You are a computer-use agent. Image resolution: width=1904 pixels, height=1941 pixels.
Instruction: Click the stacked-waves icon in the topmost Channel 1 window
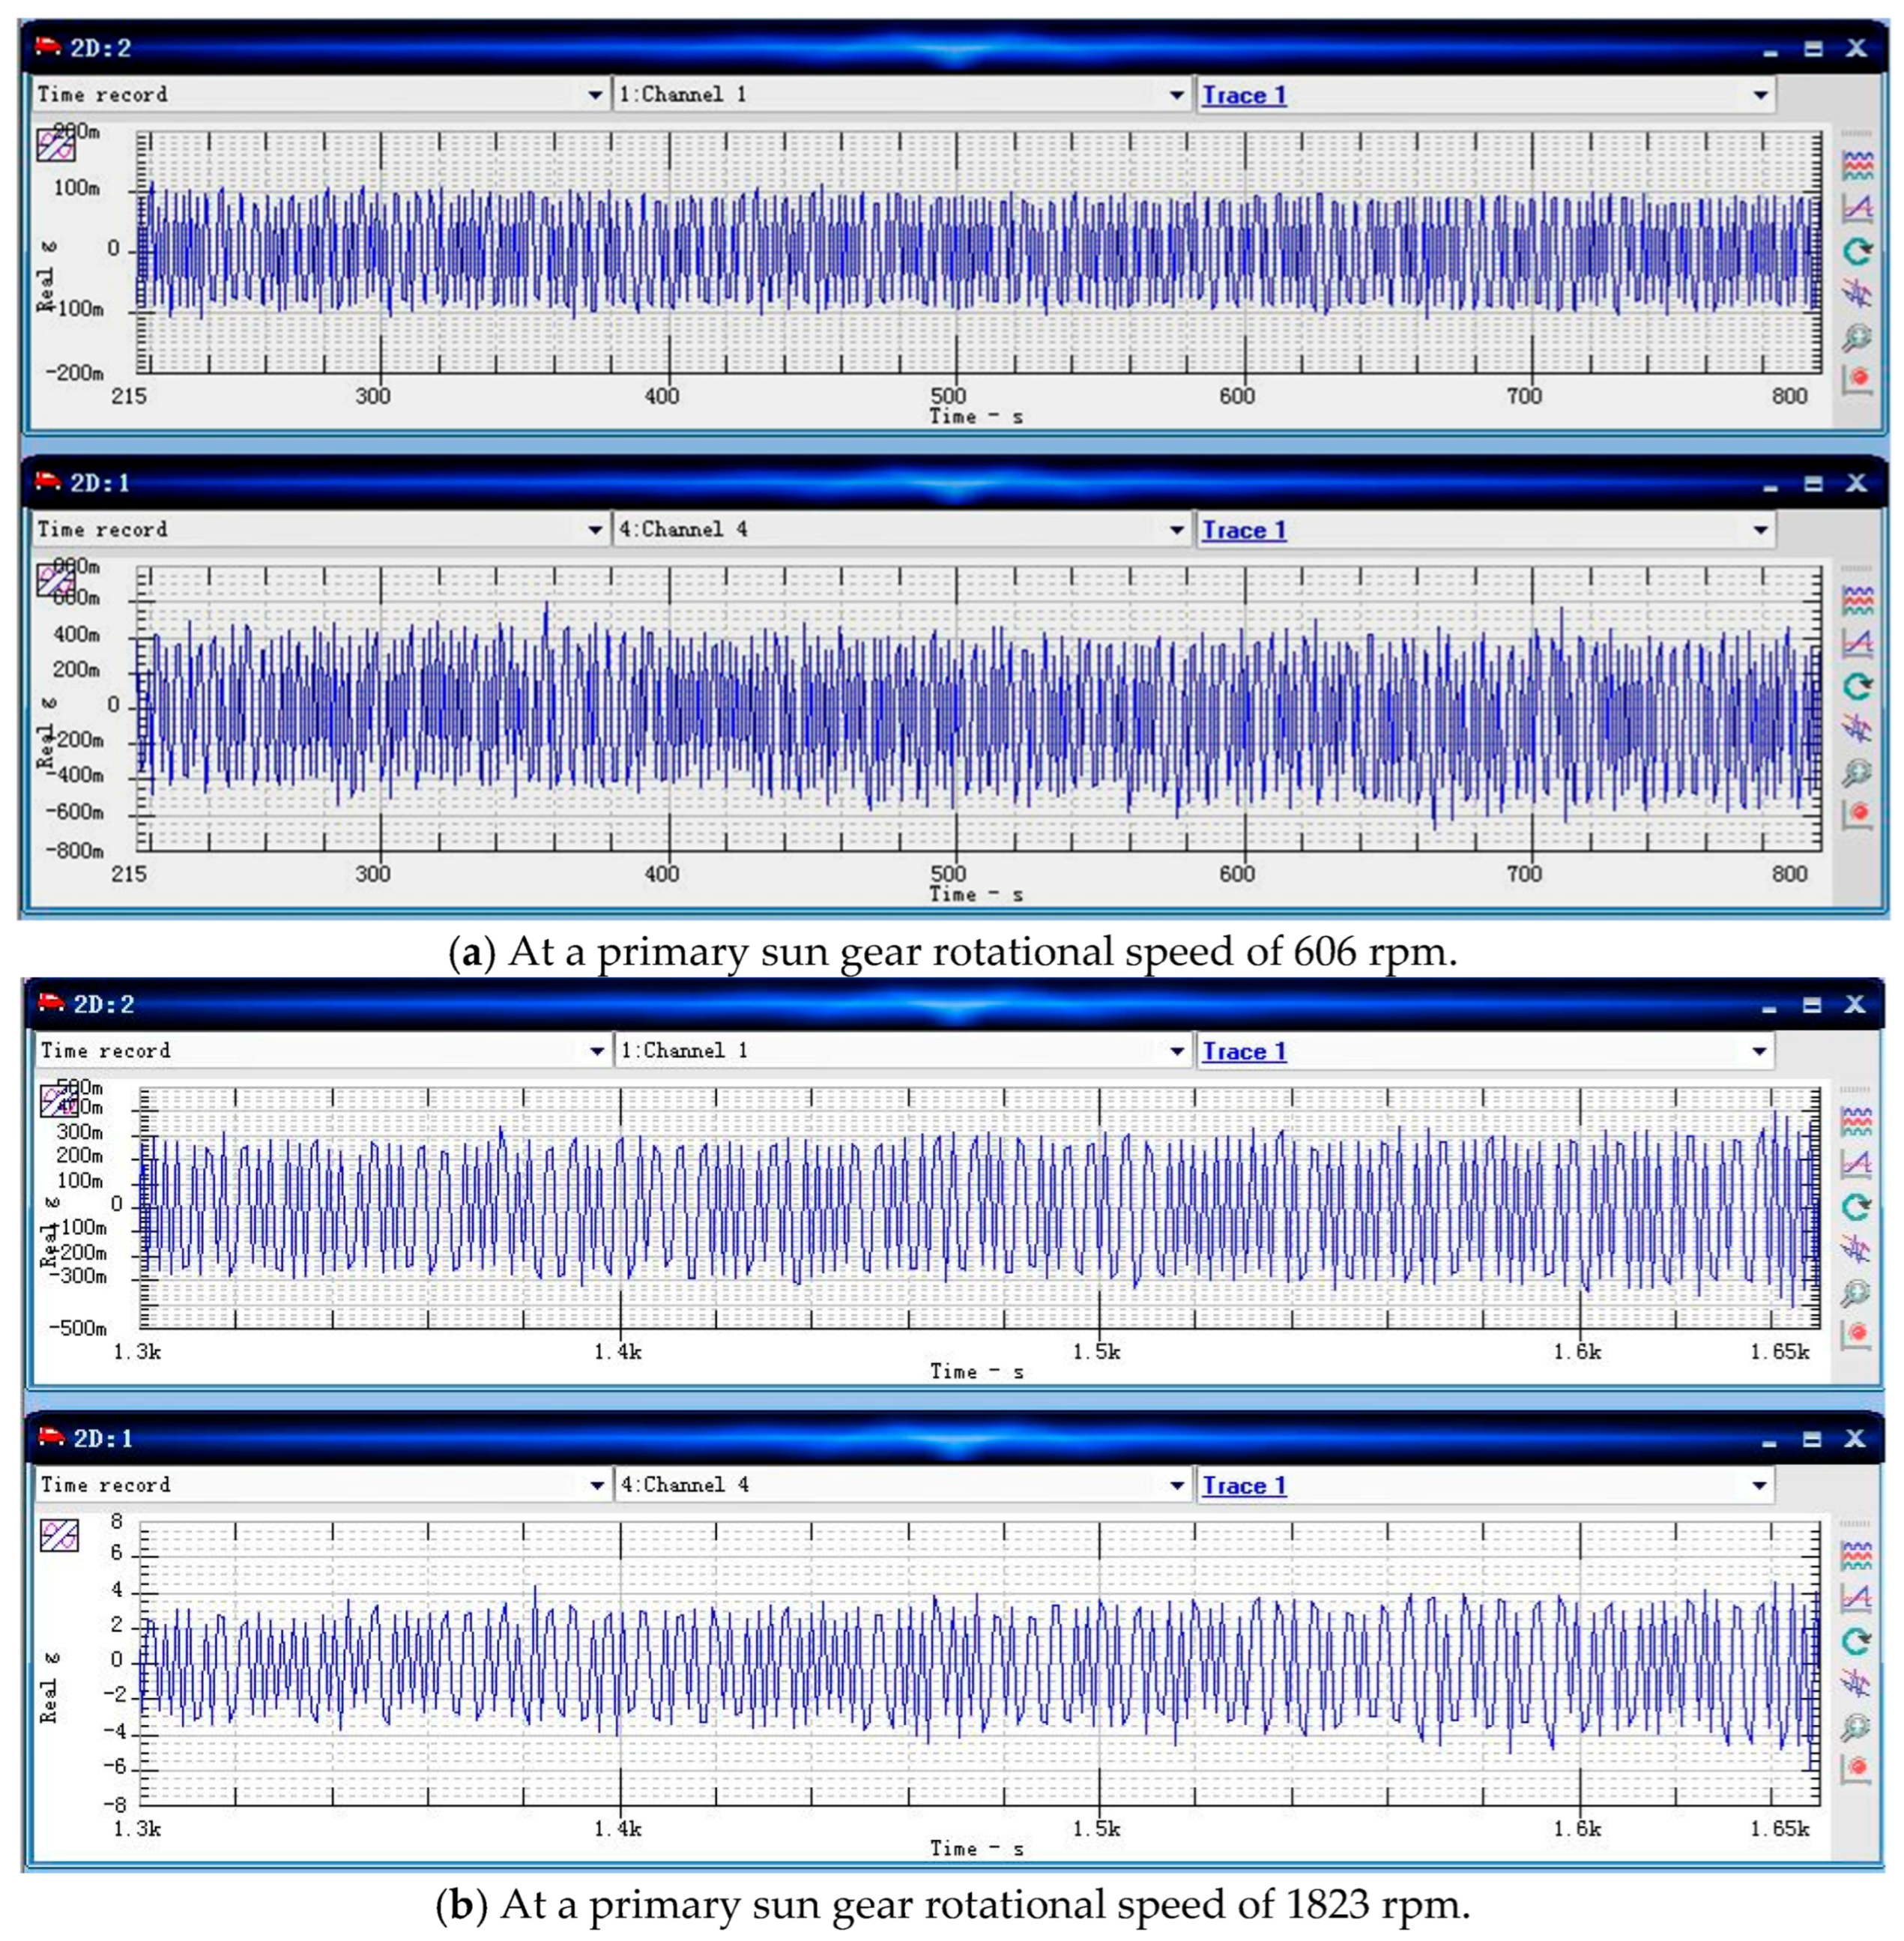point(1857,165)
